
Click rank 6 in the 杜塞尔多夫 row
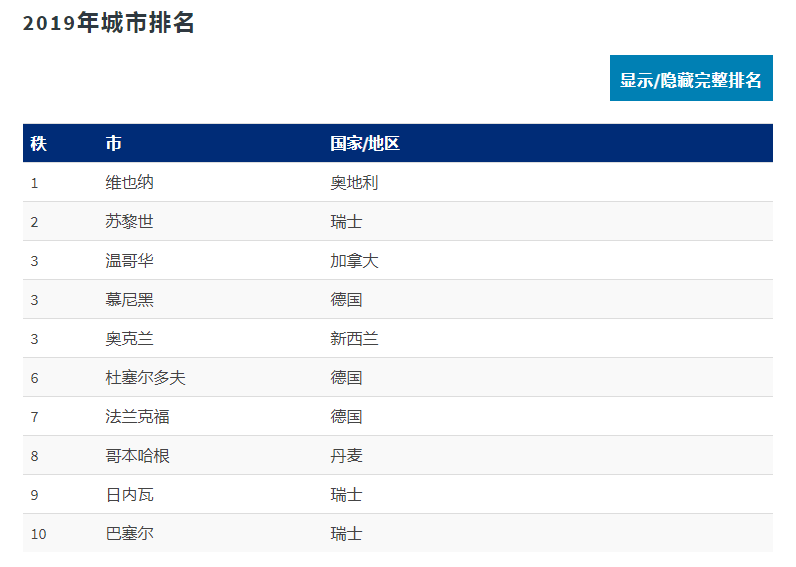pos(34,378)
